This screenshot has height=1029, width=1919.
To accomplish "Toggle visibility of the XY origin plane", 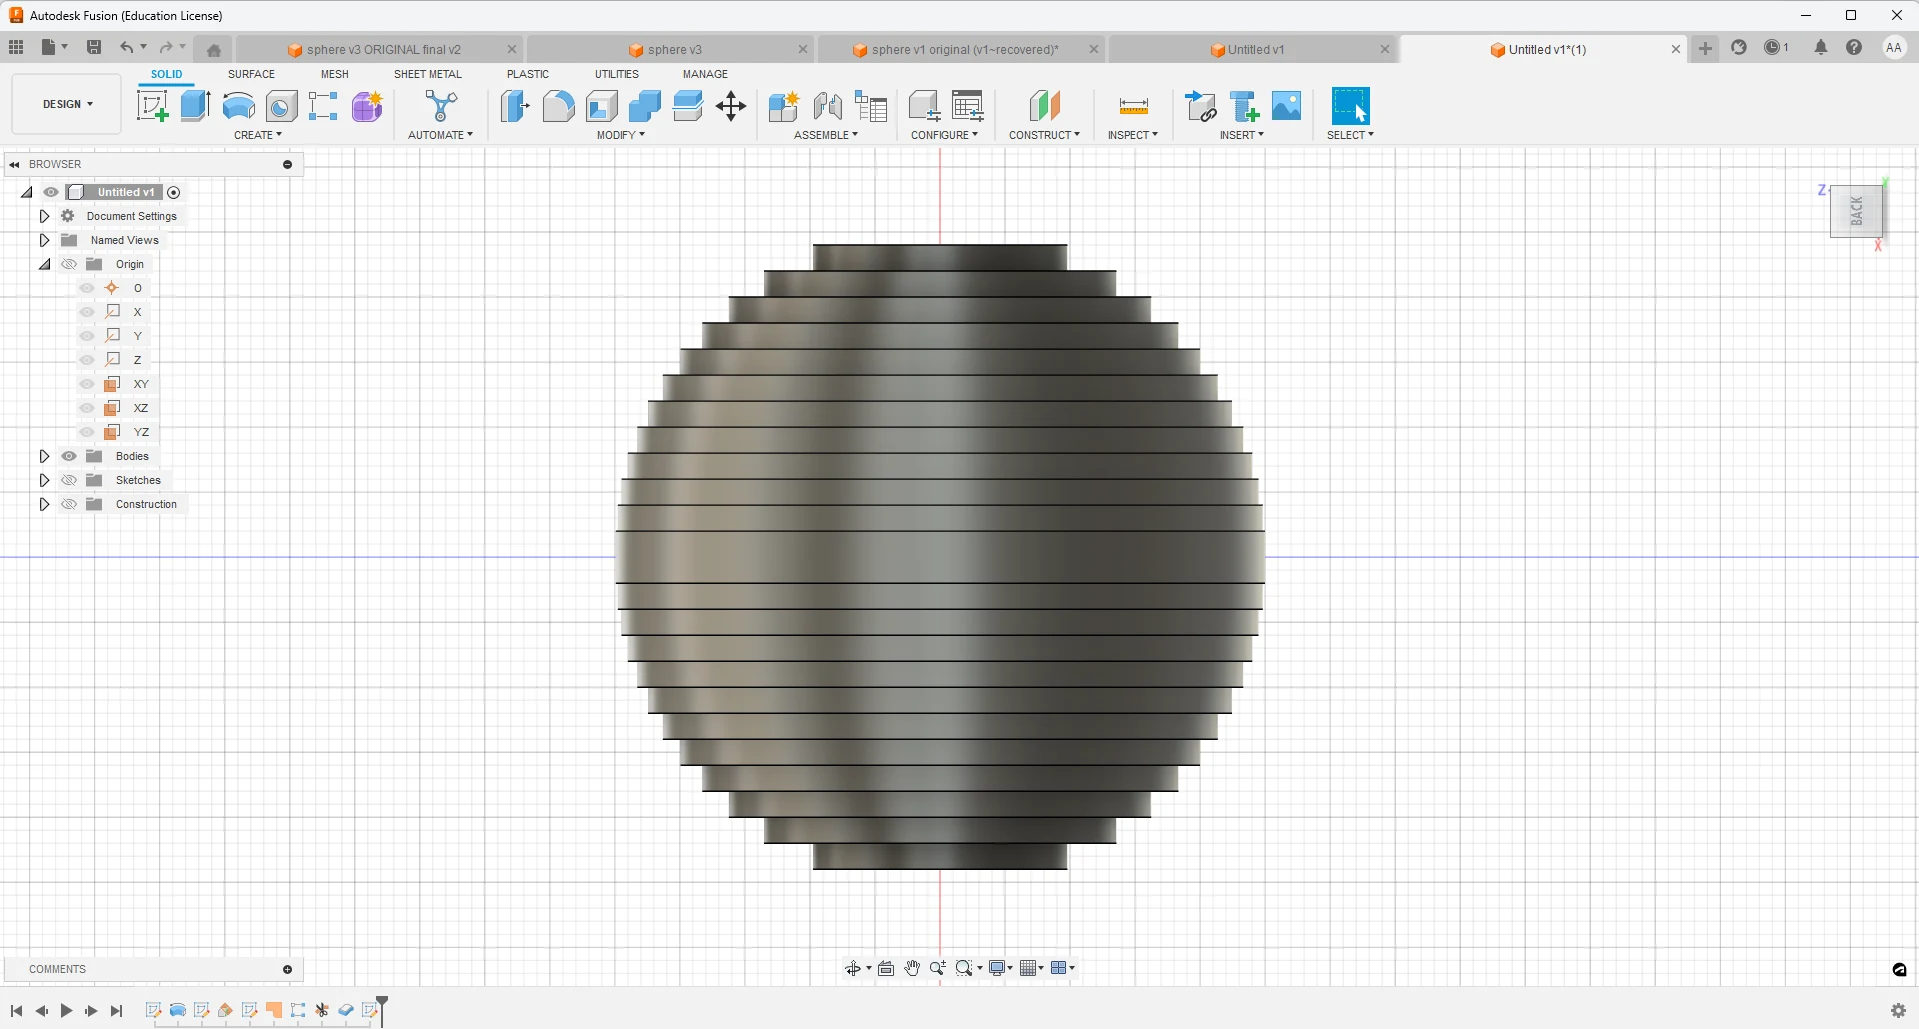I will pos(87,384).
